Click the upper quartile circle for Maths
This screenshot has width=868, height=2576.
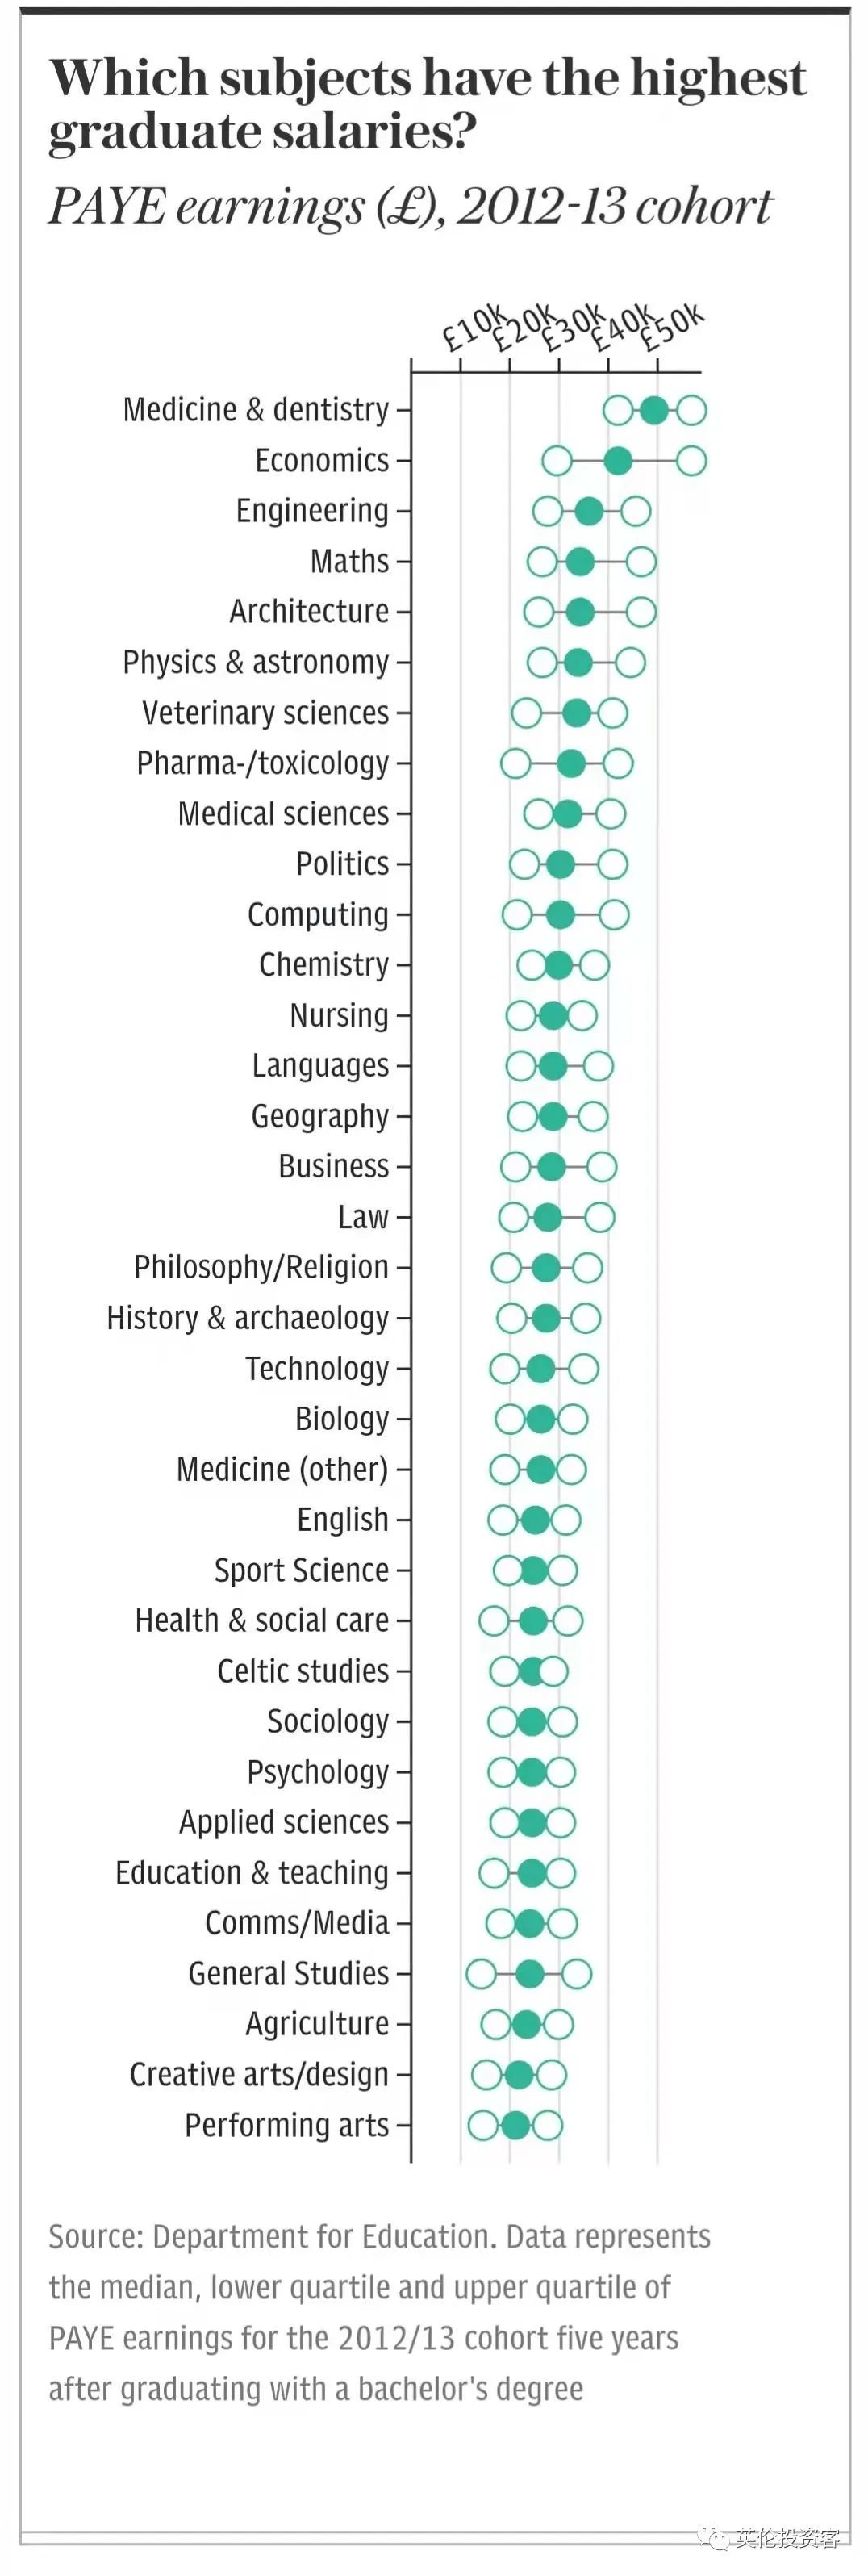[641, 562]
